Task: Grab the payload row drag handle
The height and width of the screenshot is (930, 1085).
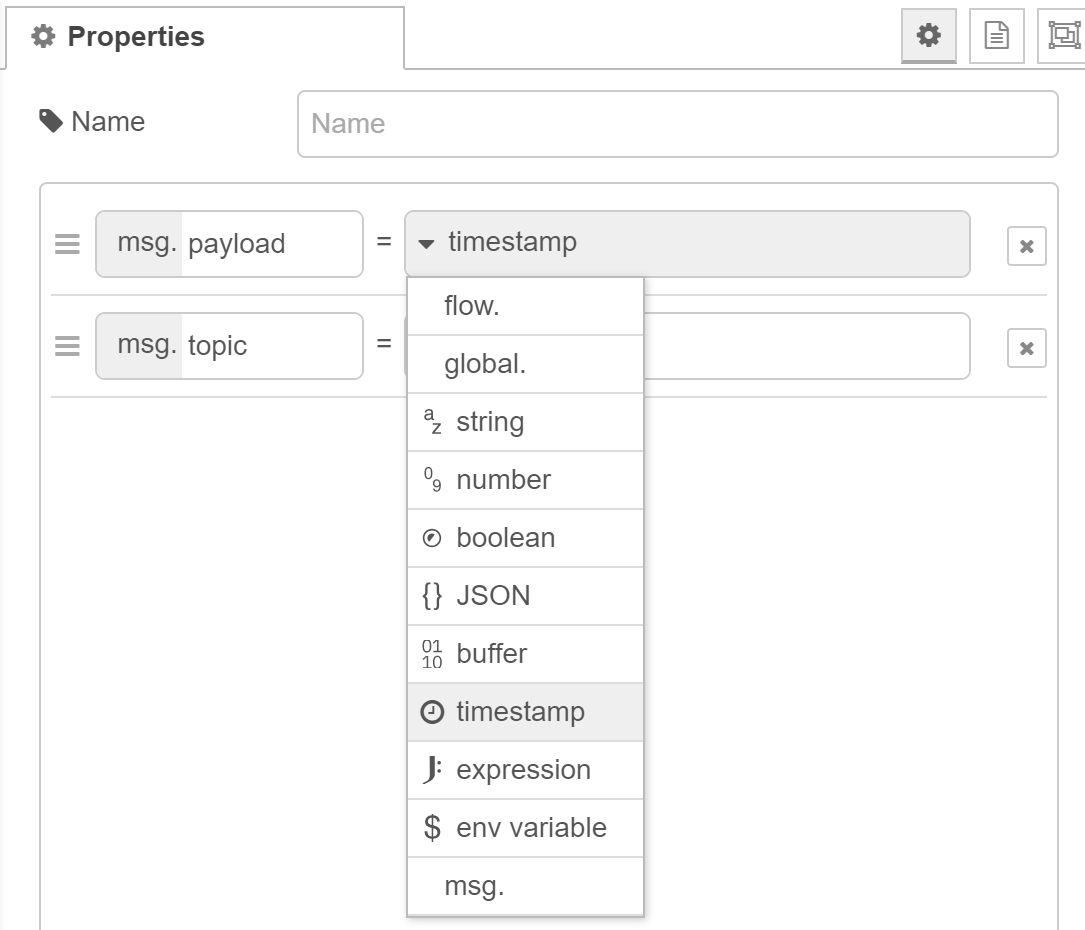Action: tap(67, 244)
